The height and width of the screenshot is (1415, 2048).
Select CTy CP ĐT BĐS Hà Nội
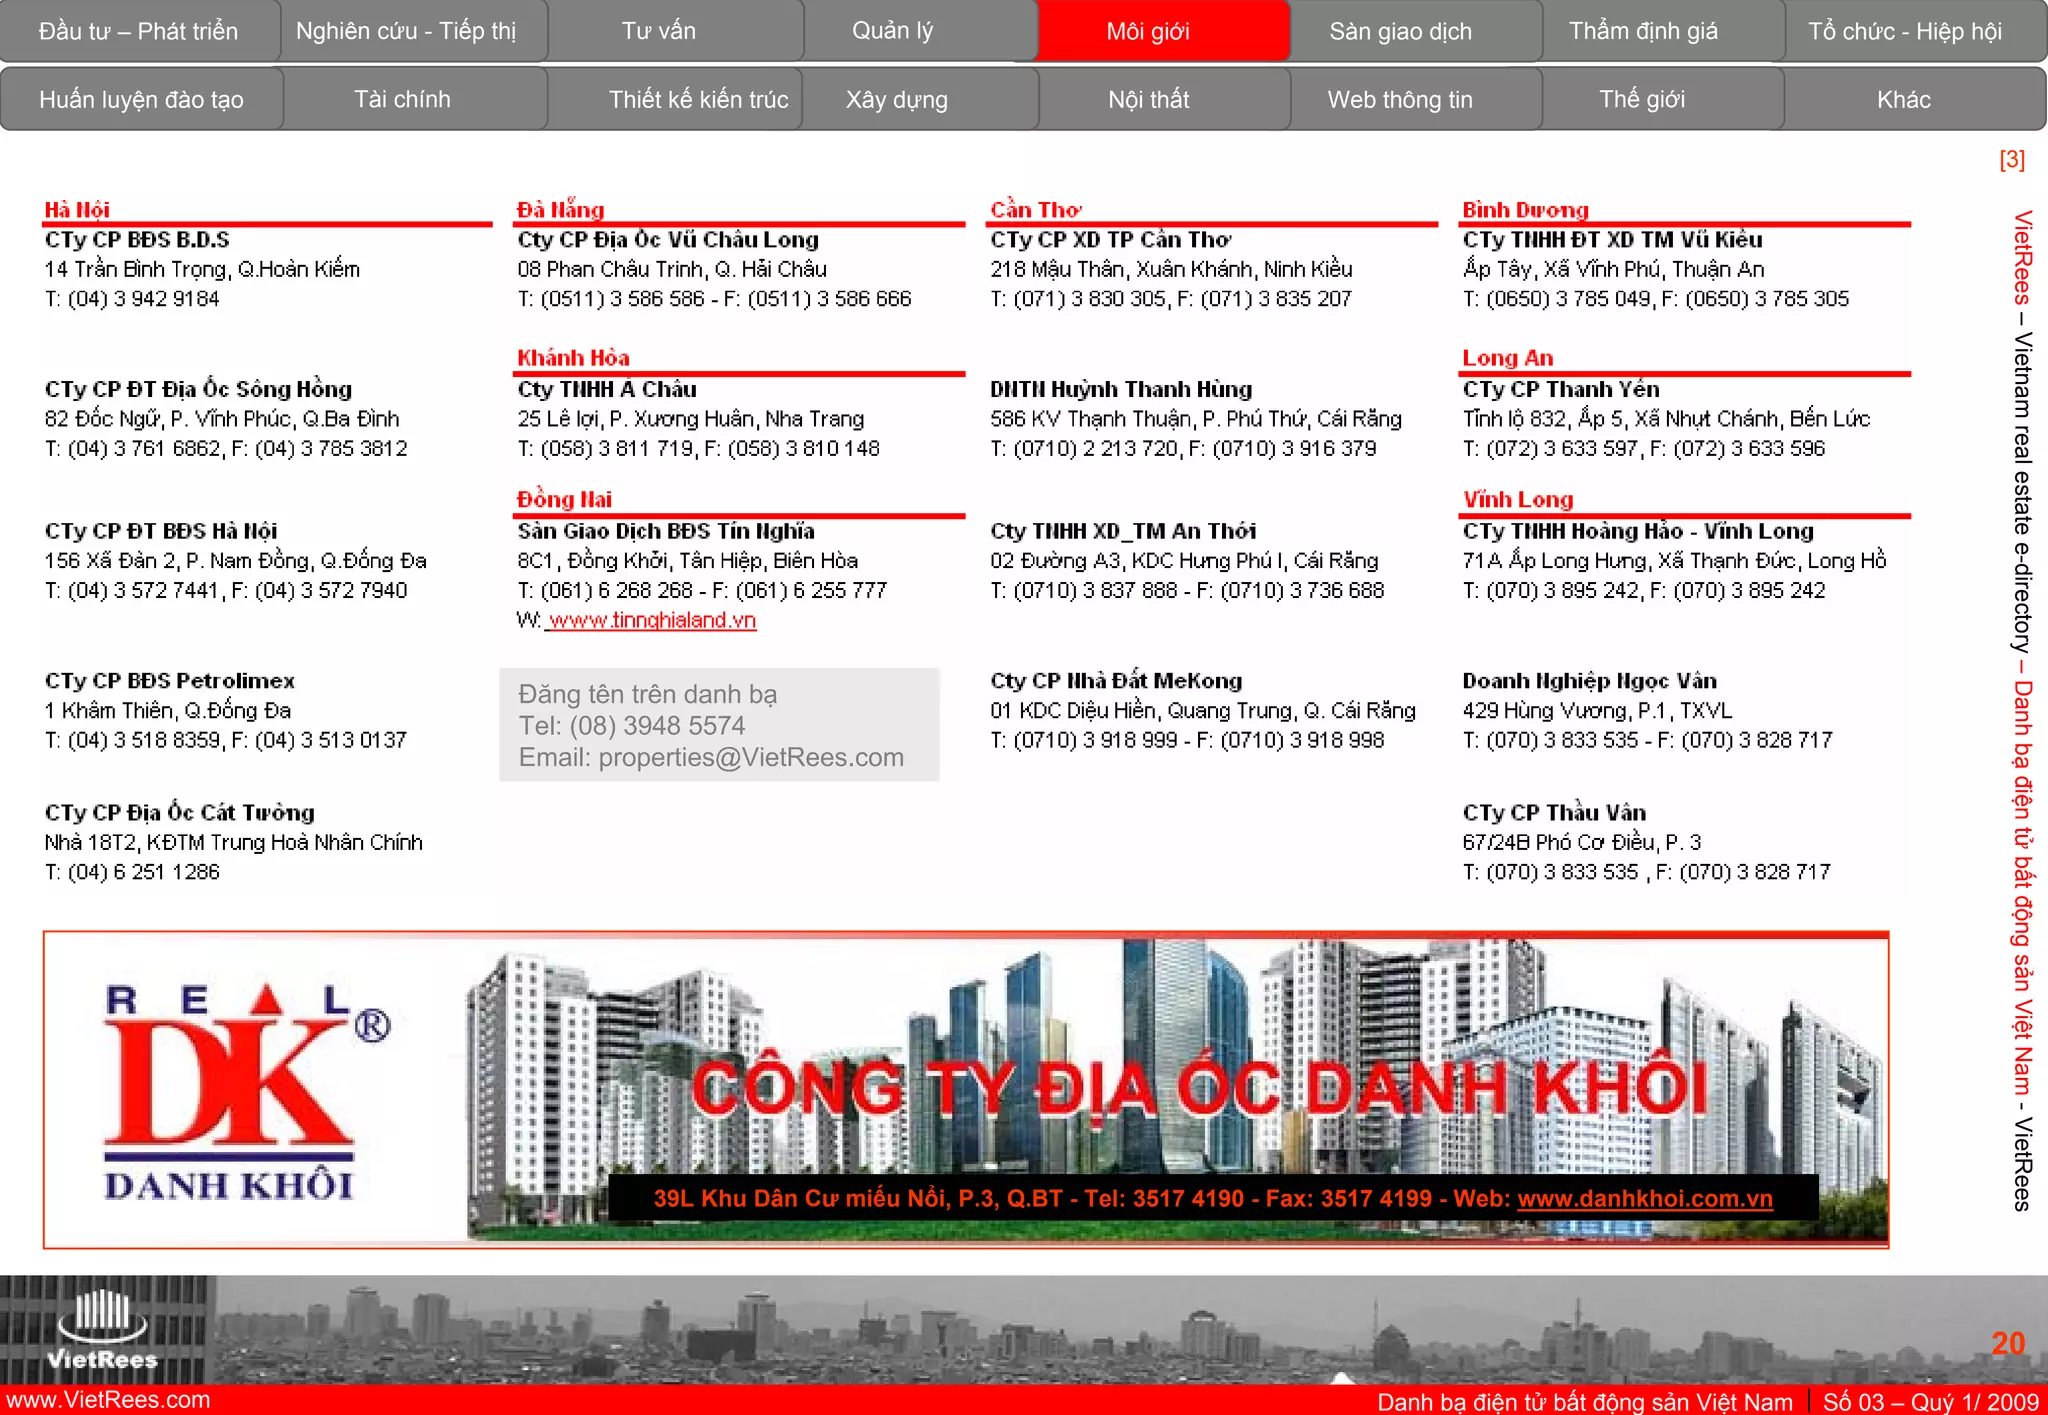(x=161, y=531)
